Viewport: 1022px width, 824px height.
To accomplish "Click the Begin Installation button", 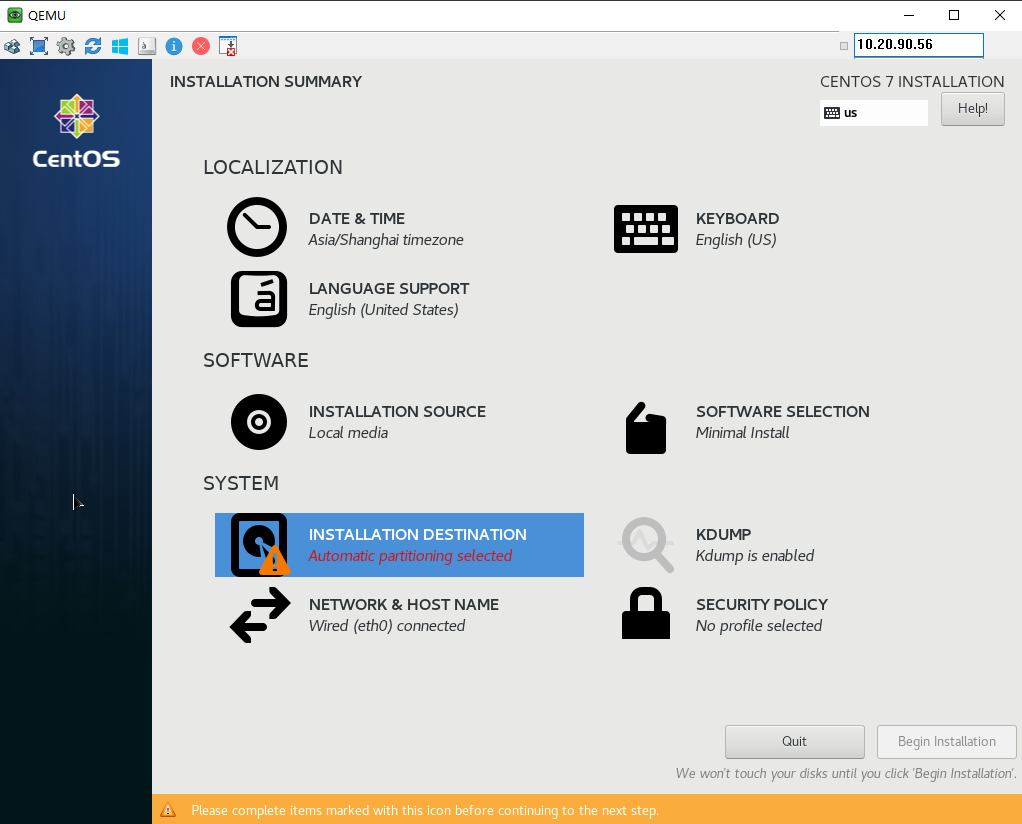I will 946,742.
